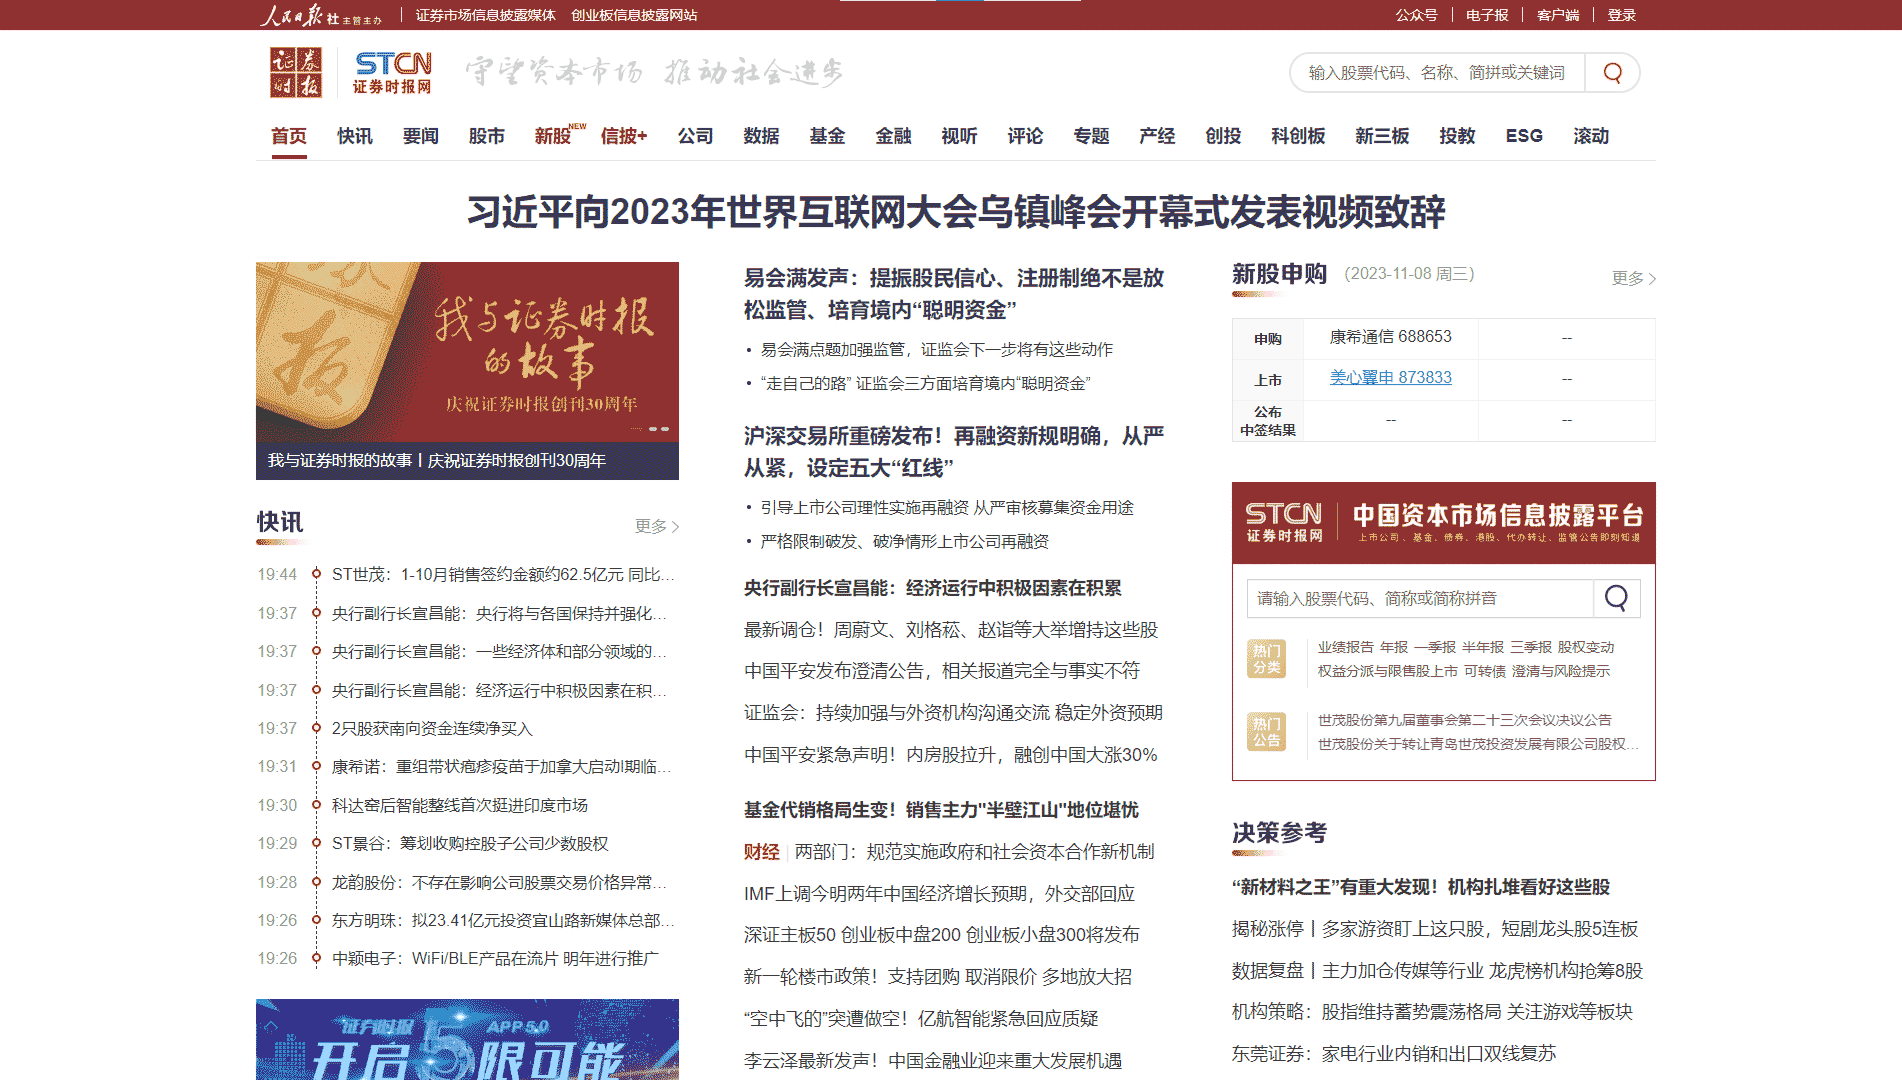Click 三季报 hot category link
This screenshot has width=1902, height=1080.
pos(1530,648)
